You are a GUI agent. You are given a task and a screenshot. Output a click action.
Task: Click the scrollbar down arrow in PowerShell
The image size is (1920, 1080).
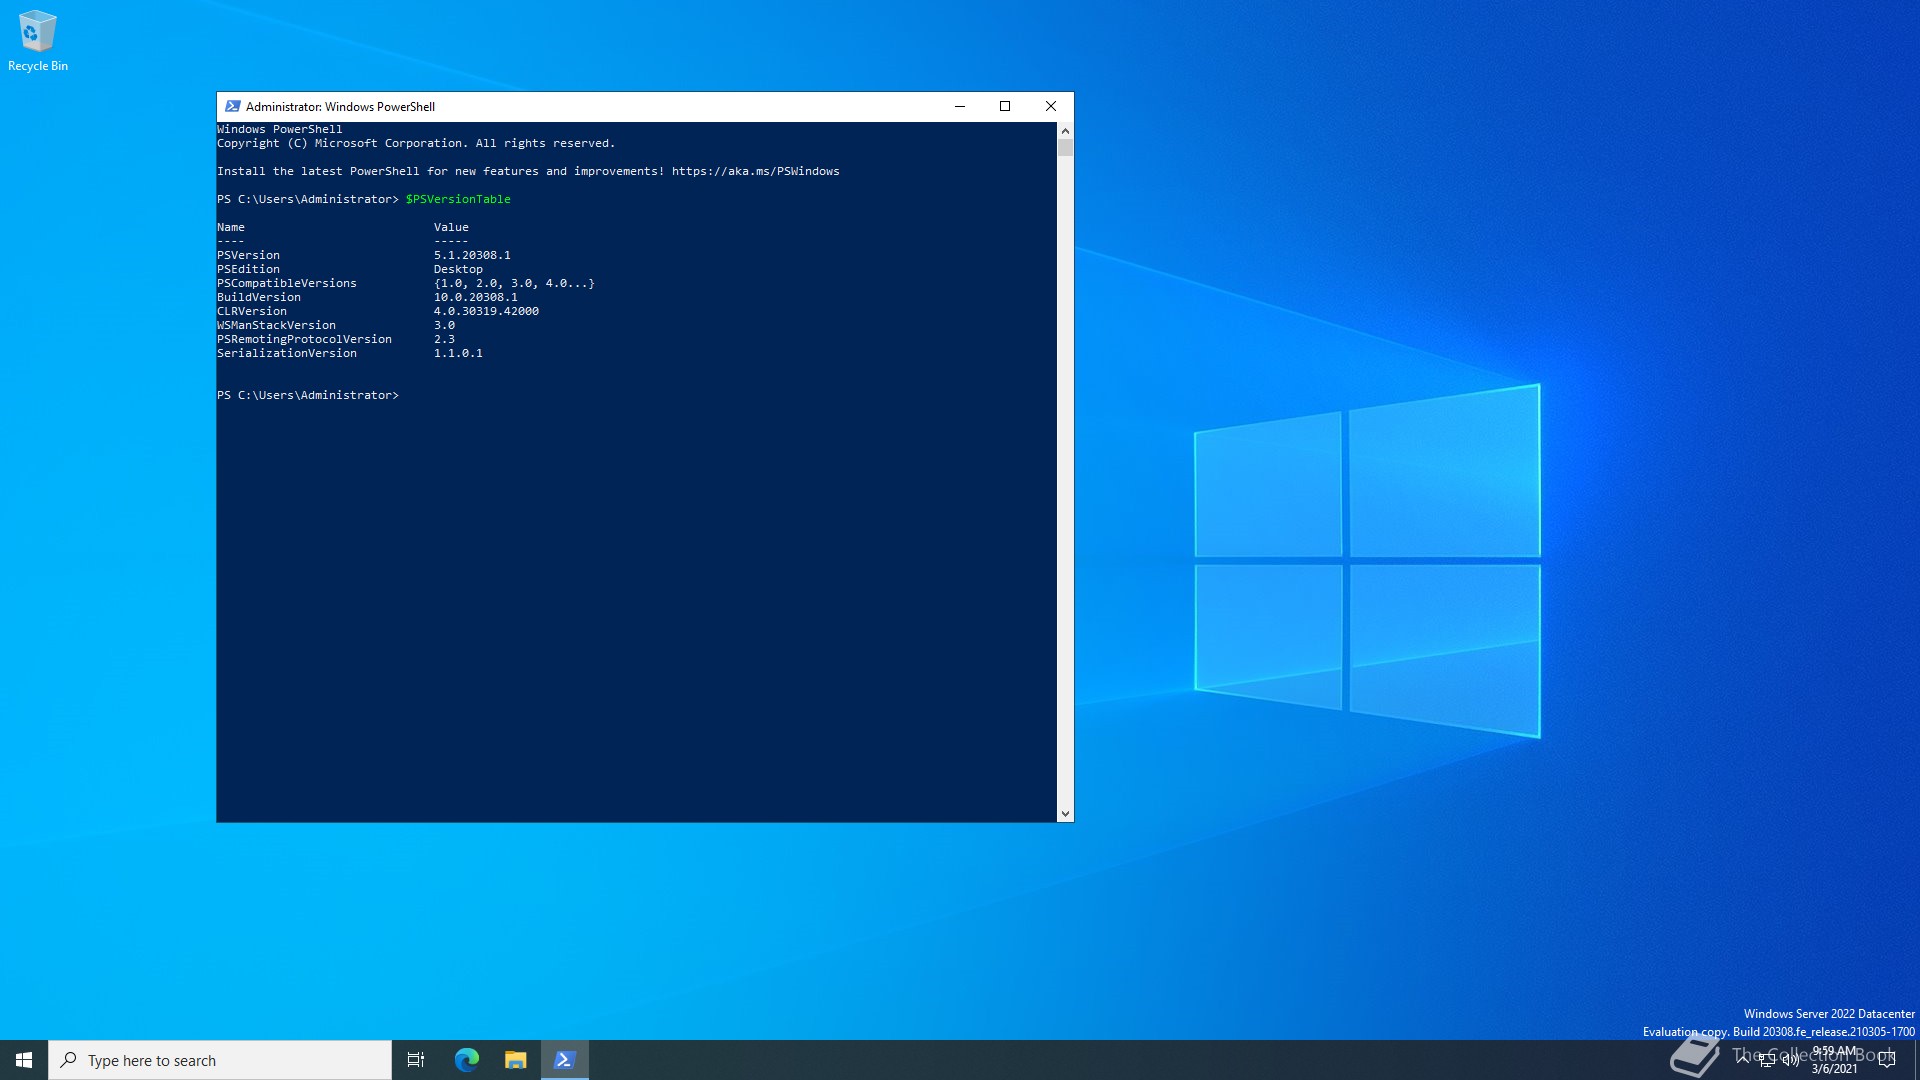[1065, 814]
